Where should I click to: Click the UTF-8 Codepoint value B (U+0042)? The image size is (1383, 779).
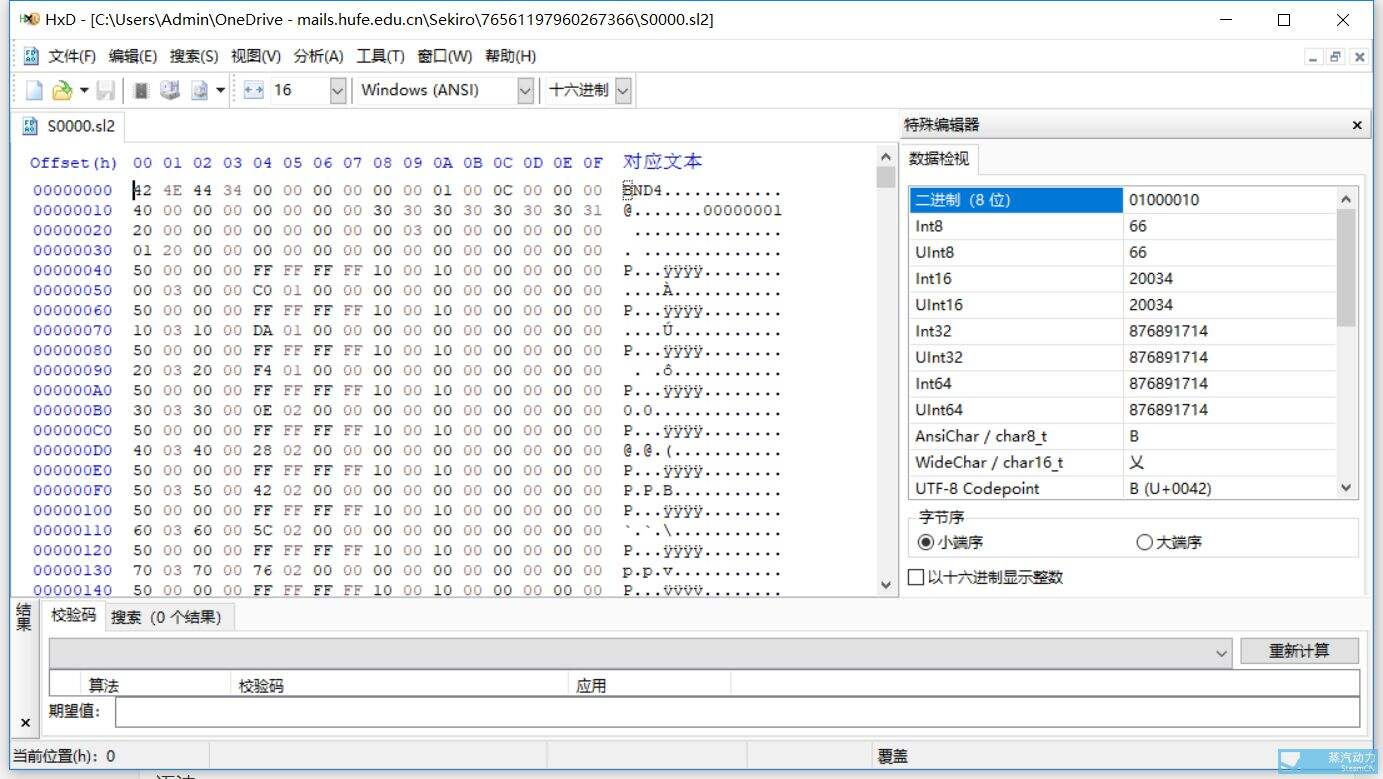[x=1170, y=488]
